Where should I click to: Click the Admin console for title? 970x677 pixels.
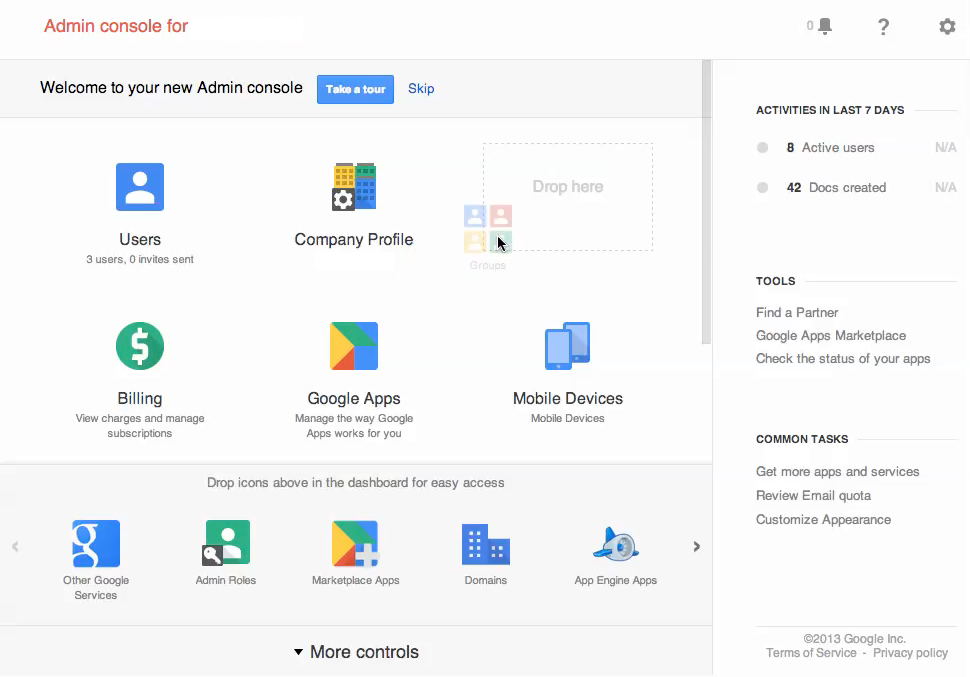(116, 26)
